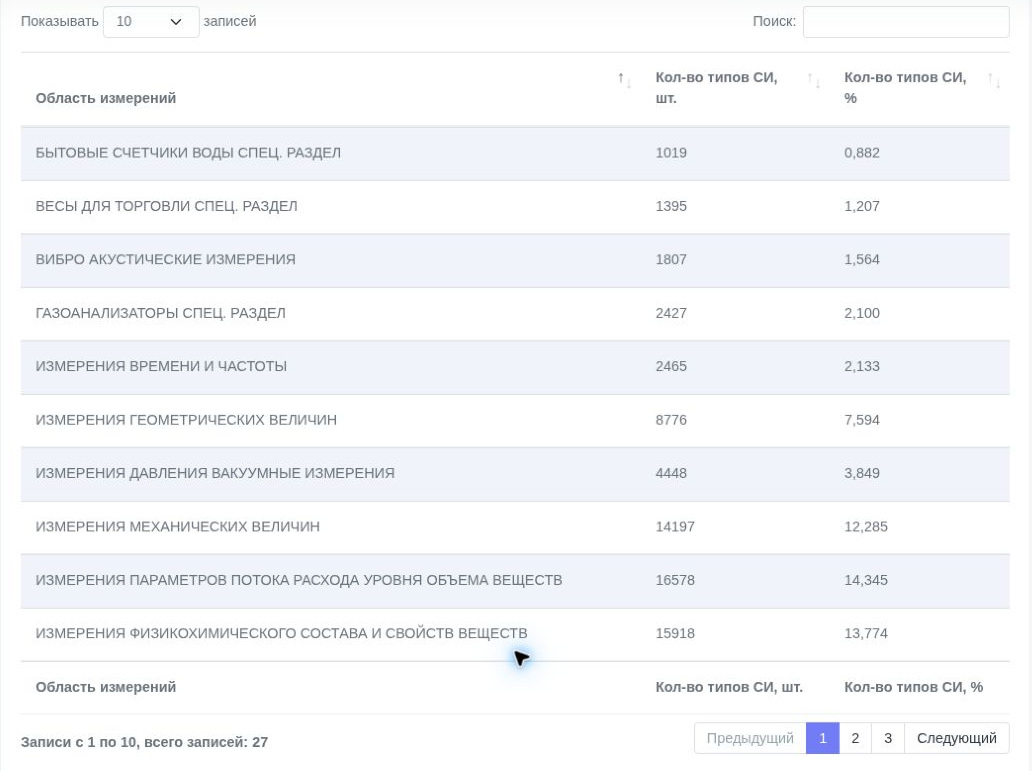Sort by Кол-во типов СИ, % arrows
The width and height of the screenshot is (1032, 771).
point(994,80)
